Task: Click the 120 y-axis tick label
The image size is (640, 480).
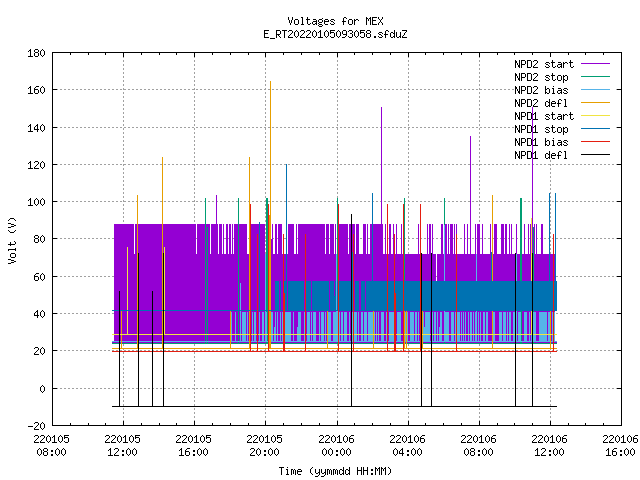Action: (36, 165)
